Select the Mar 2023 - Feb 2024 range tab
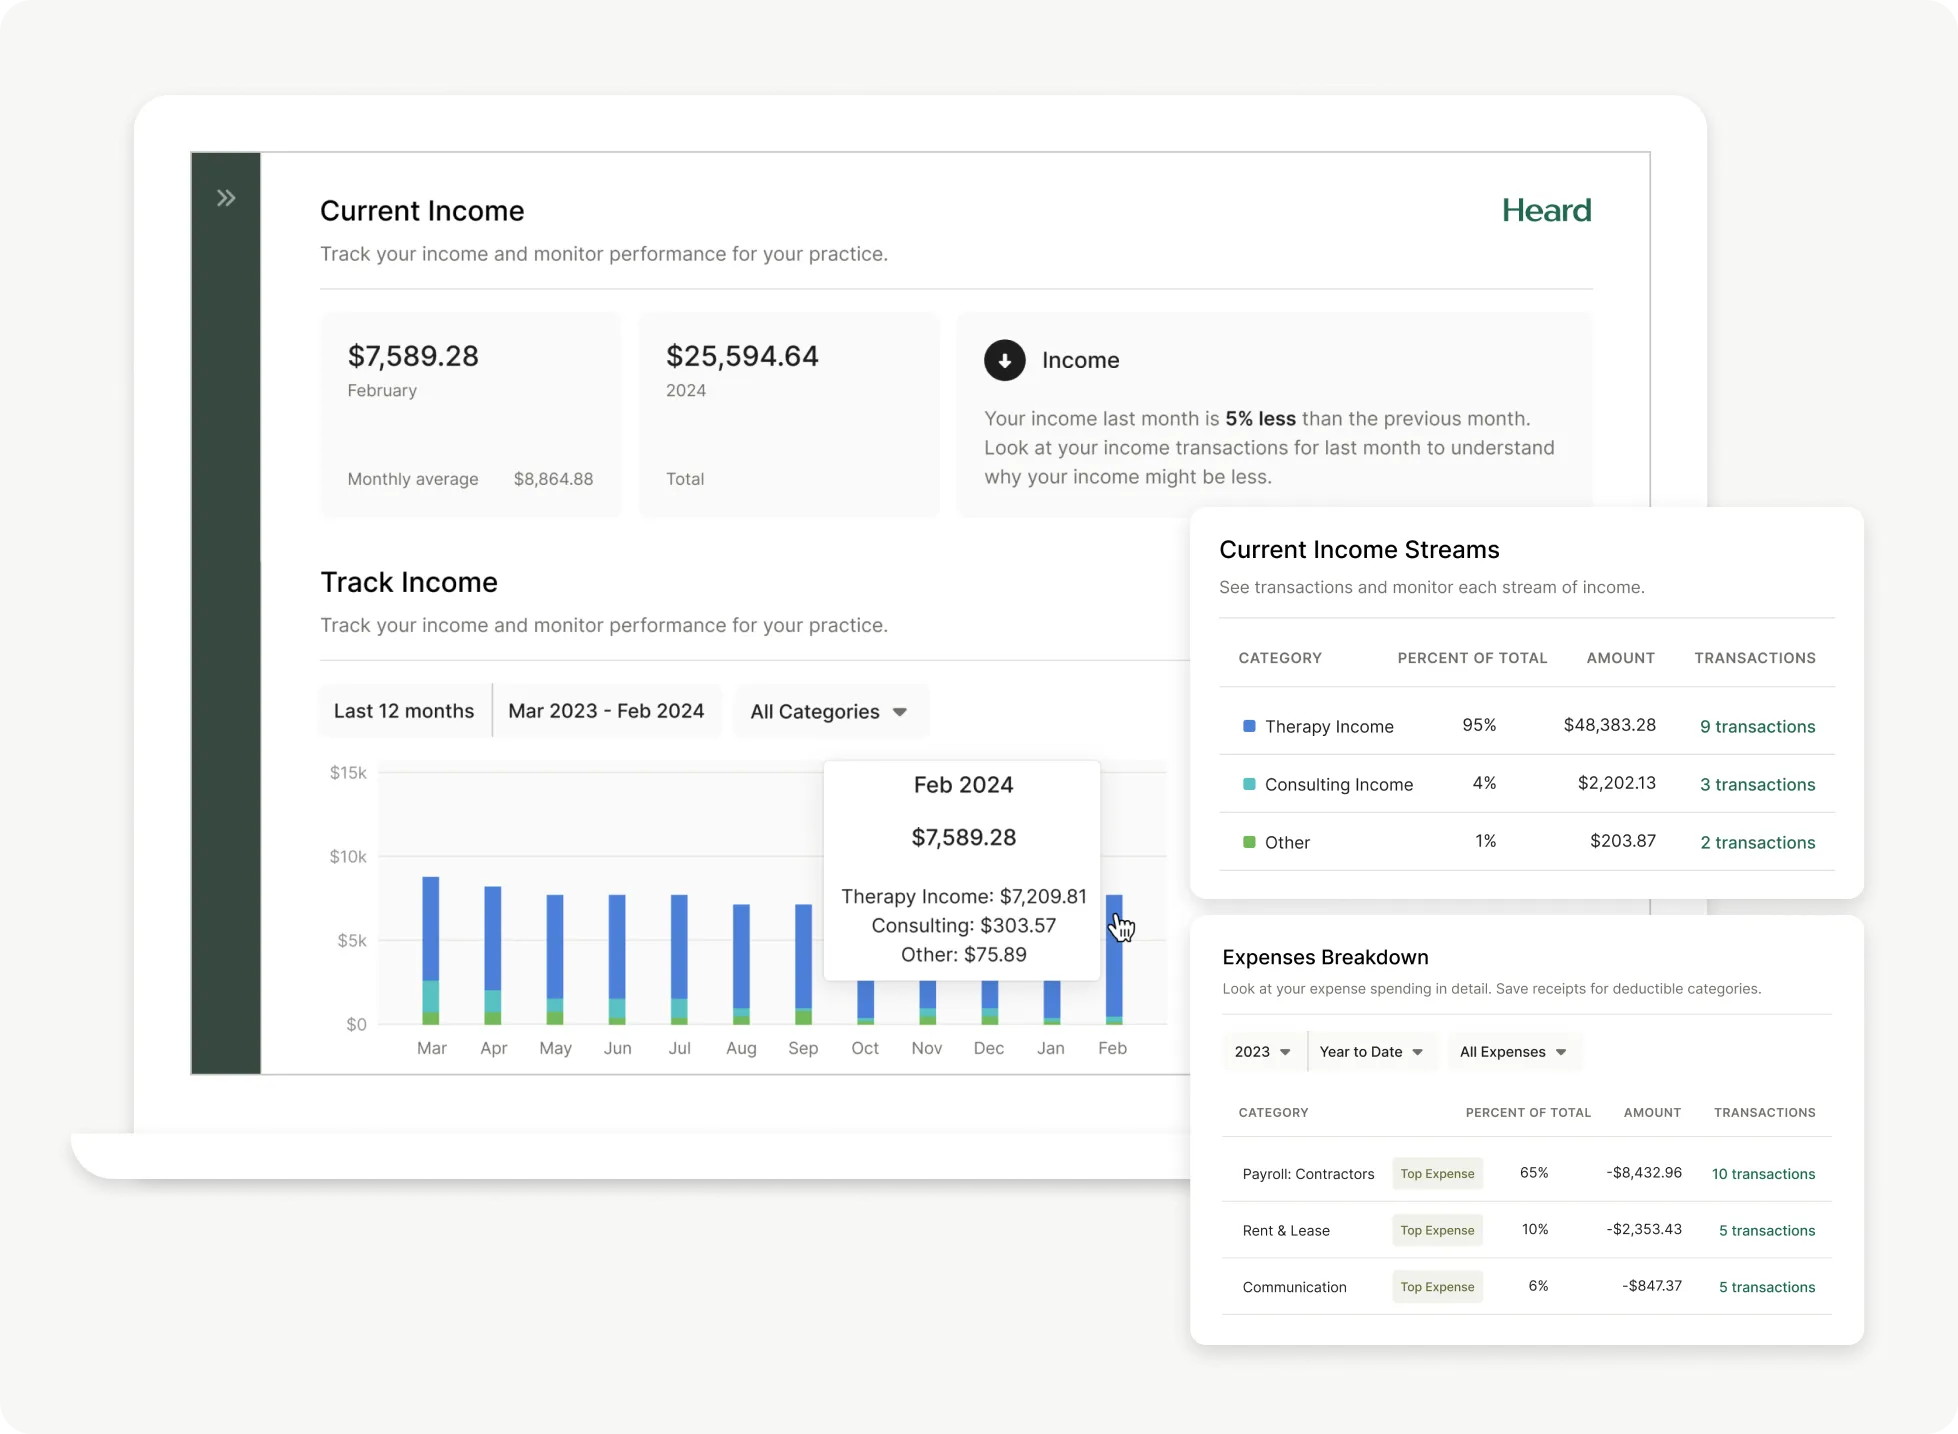Image resolution: width=1958 pixels, height=1434 pixels. click(x=606, y=711)
